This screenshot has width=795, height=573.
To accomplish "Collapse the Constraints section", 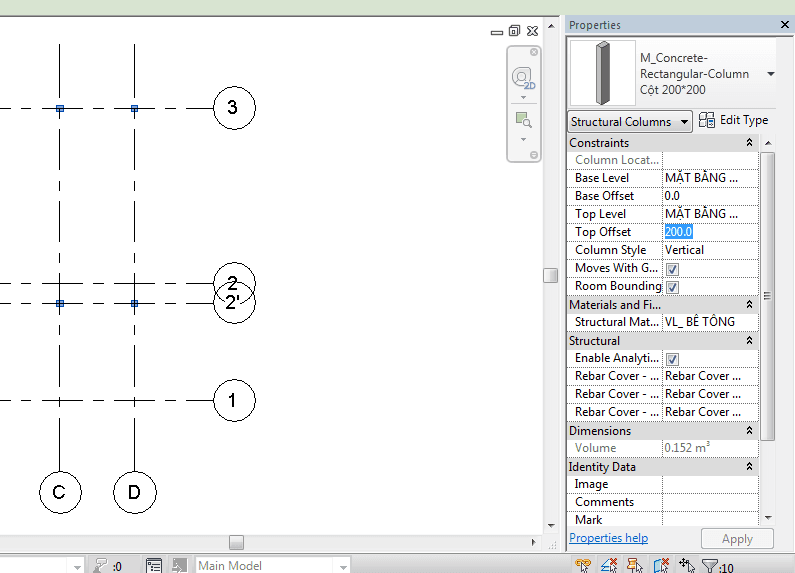I will click(x=749, y=142).
